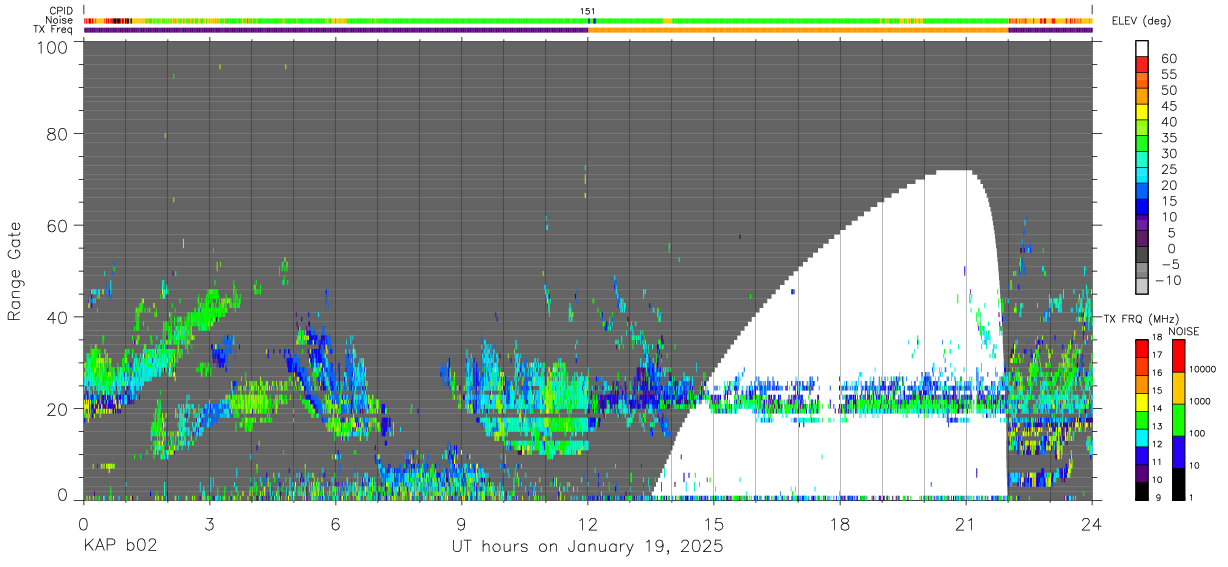Click the '100' tick on the Range Gate axis
Image resolution: width=1228 pixels, height=567 pixels.
(52, 46)
